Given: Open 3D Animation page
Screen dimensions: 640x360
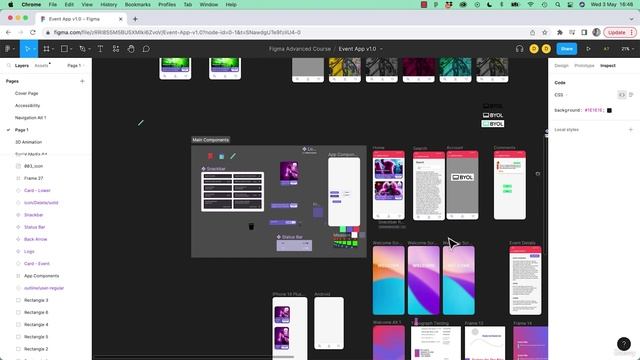Looking at the screenshot, I should pyautogui.click(x=28, y=142).
